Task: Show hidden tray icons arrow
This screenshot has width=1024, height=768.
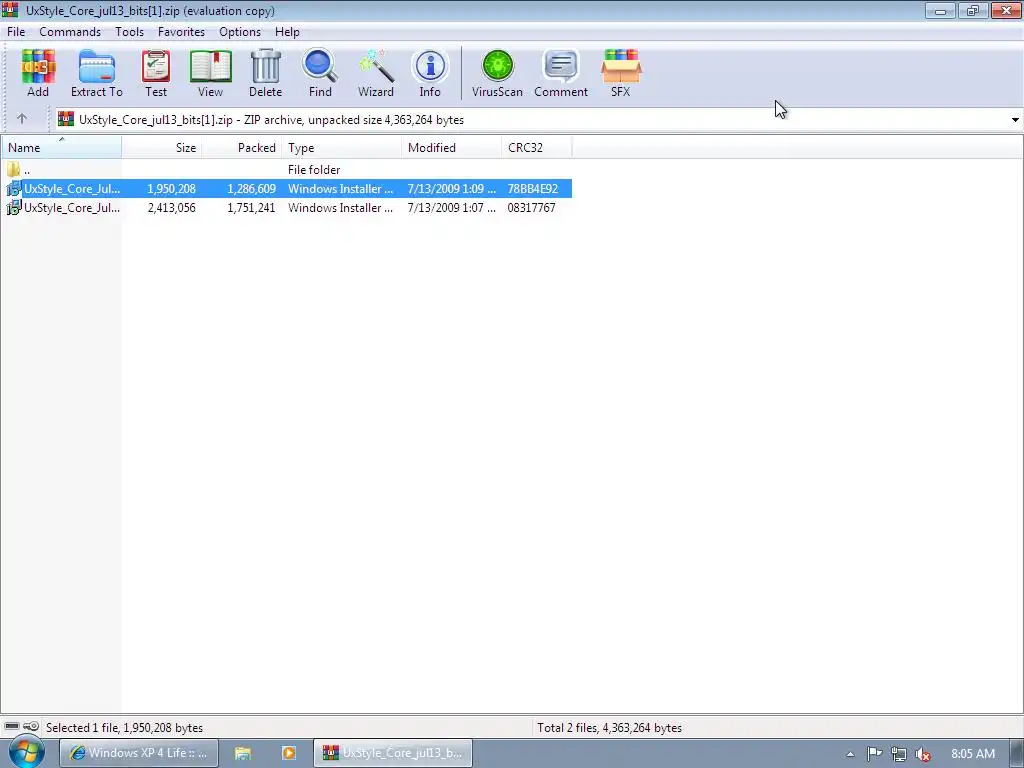Action: point(850,754)
